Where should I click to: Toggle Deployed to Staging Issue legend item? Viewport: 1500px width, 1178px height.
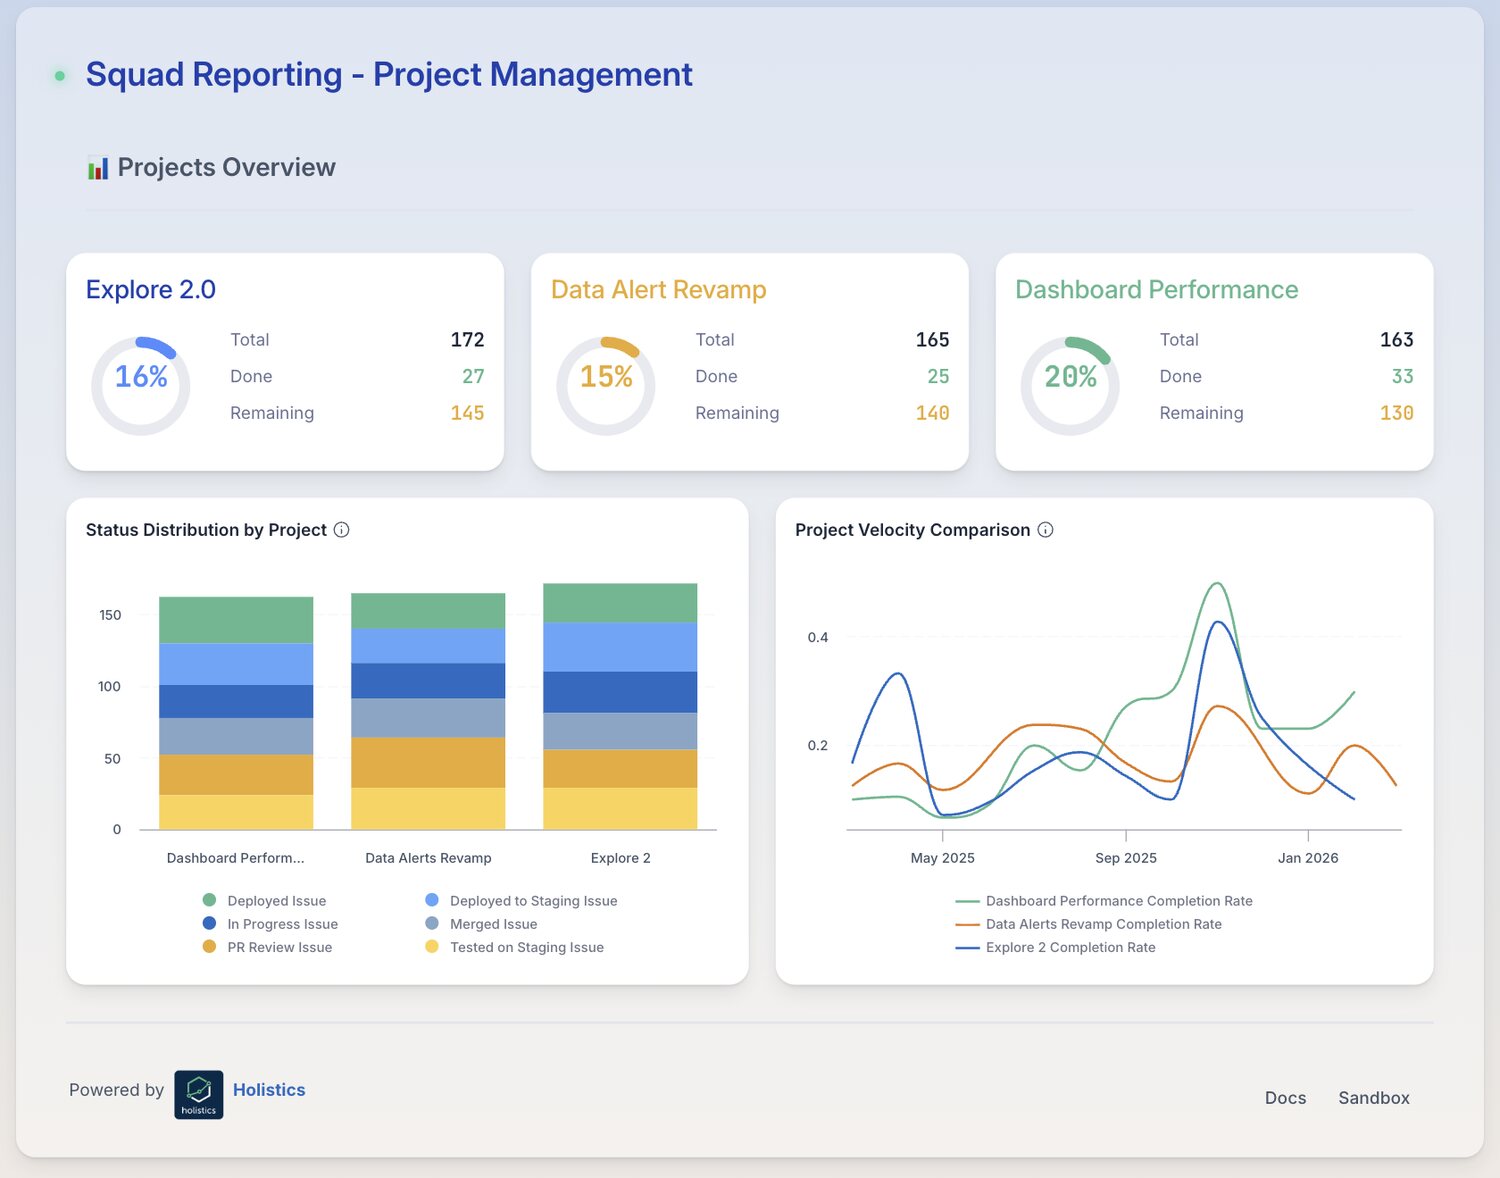pos(521,901)
